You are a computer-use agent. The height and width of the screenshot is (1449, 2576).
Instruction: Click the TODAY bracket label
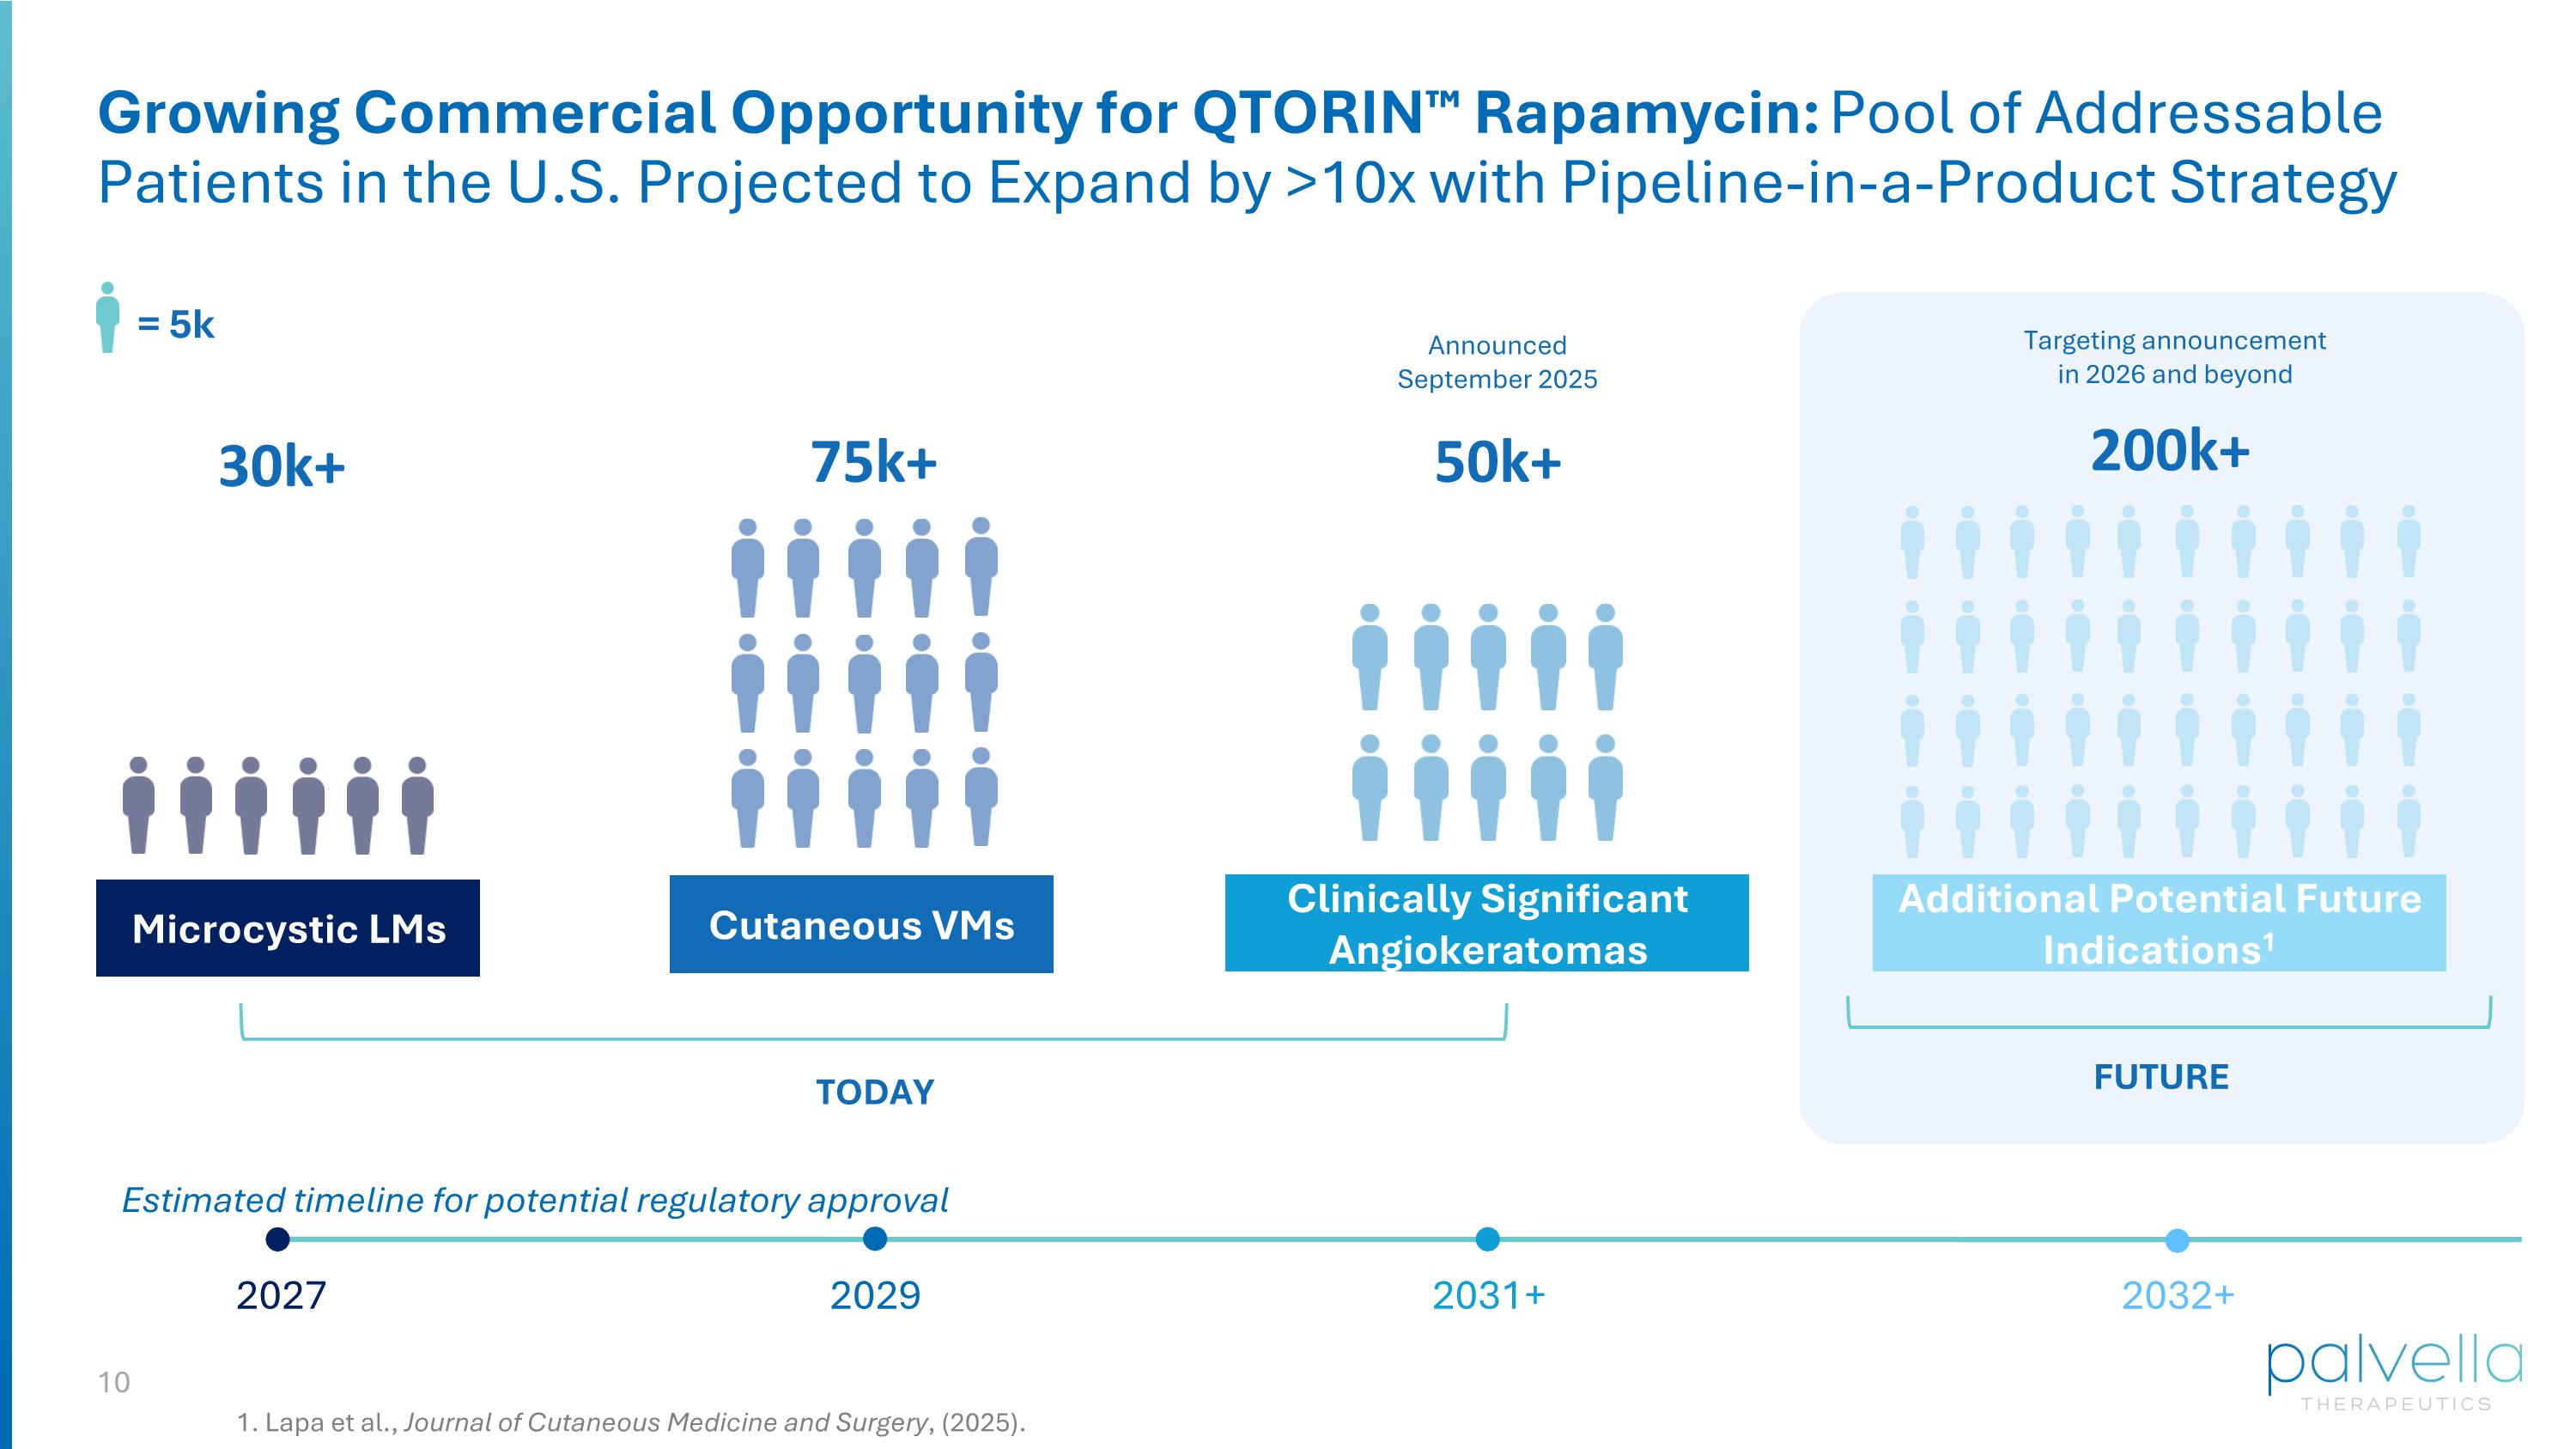pyautogui.click(x=875, y=1092)
